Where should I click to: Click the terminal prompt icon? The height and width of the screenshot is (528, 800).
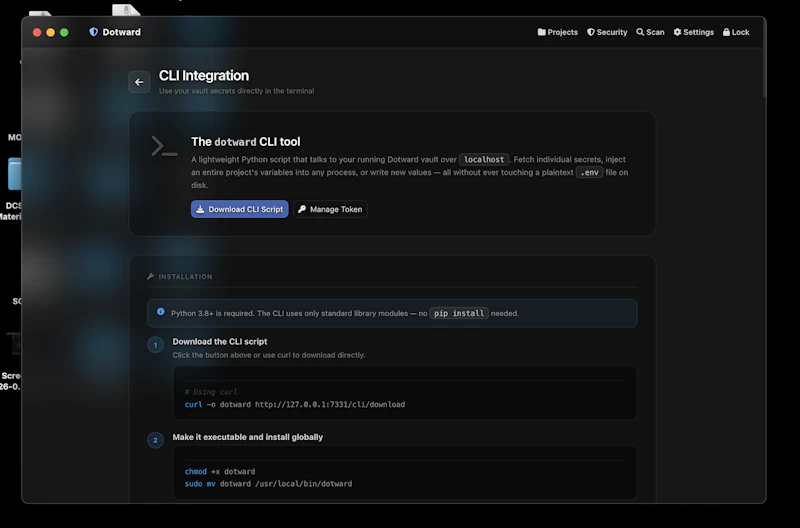[164, 146]
